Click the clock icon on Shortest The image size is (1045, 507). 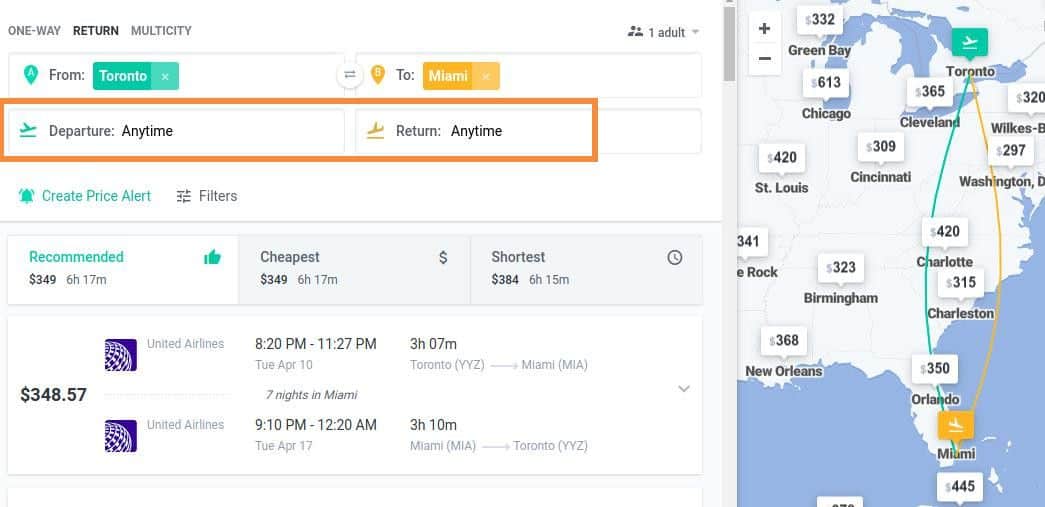coord(675,257)
